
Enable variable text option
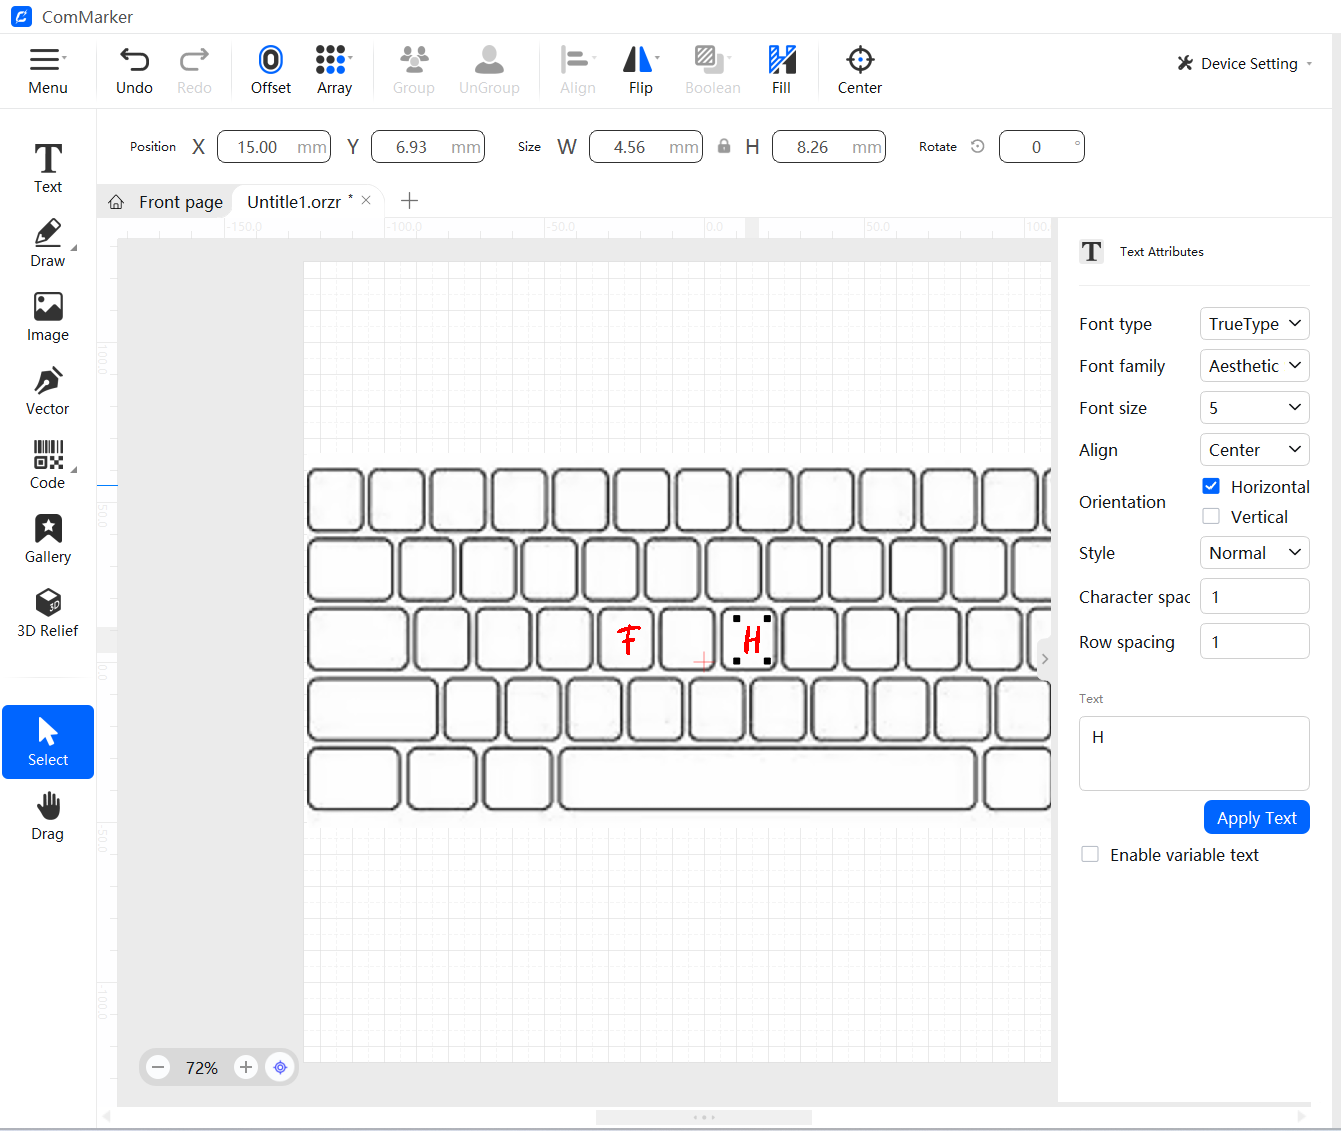point(1090,854)
